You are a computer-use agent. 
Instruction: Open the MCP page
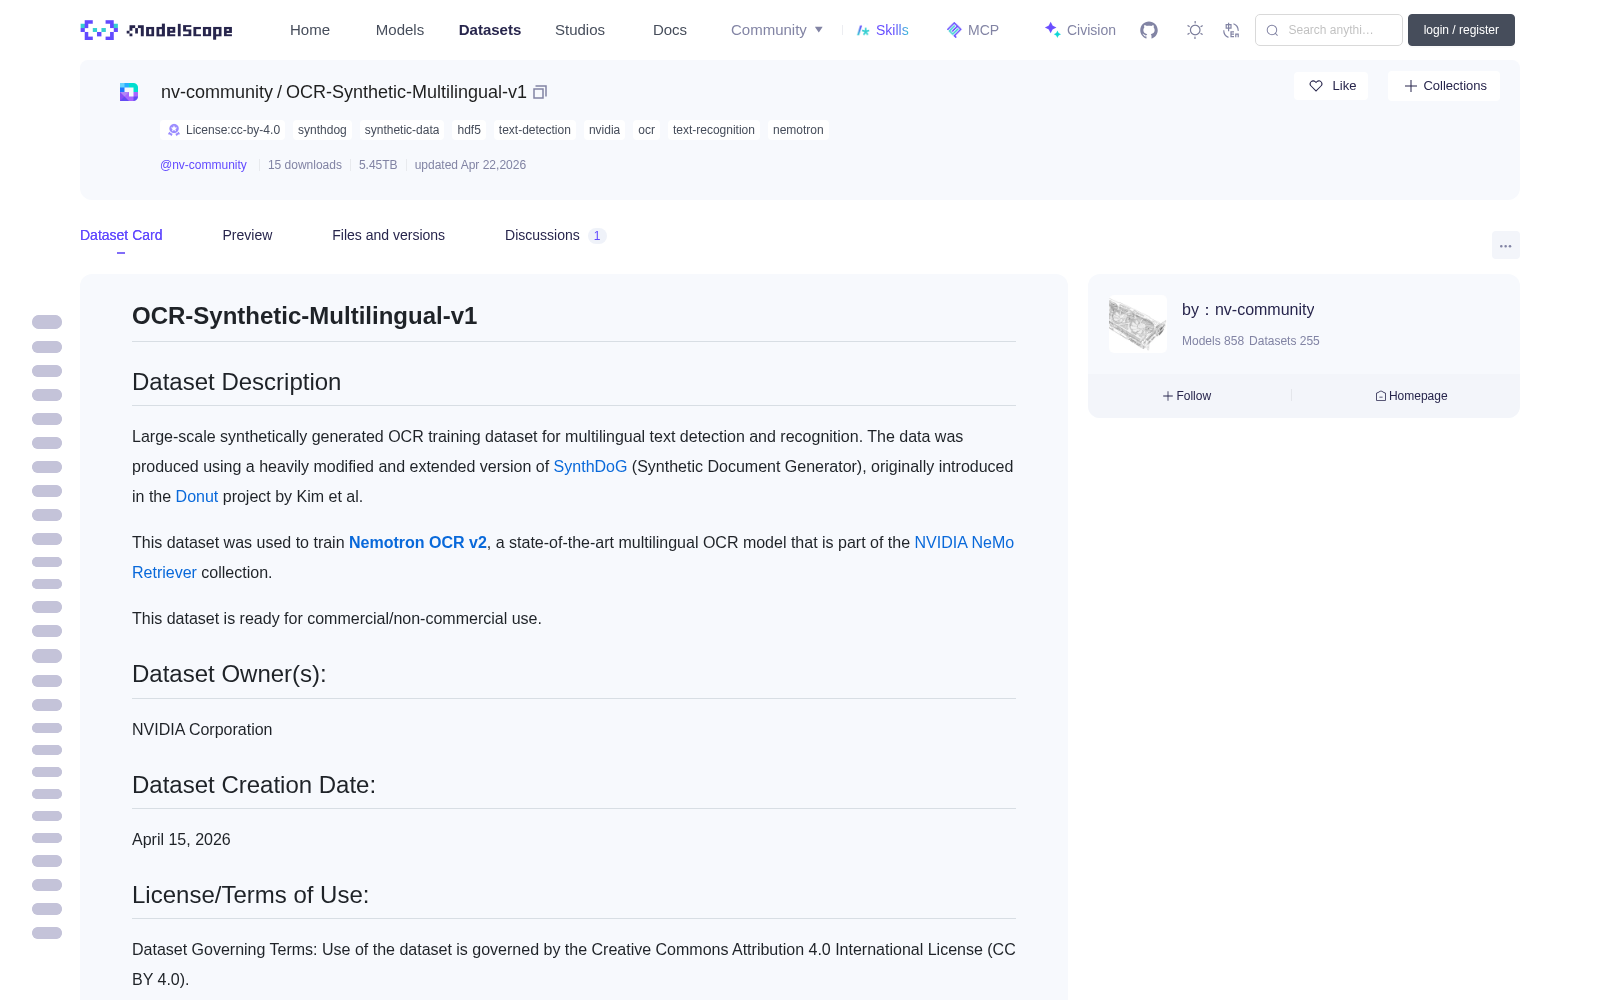[972, 30]
